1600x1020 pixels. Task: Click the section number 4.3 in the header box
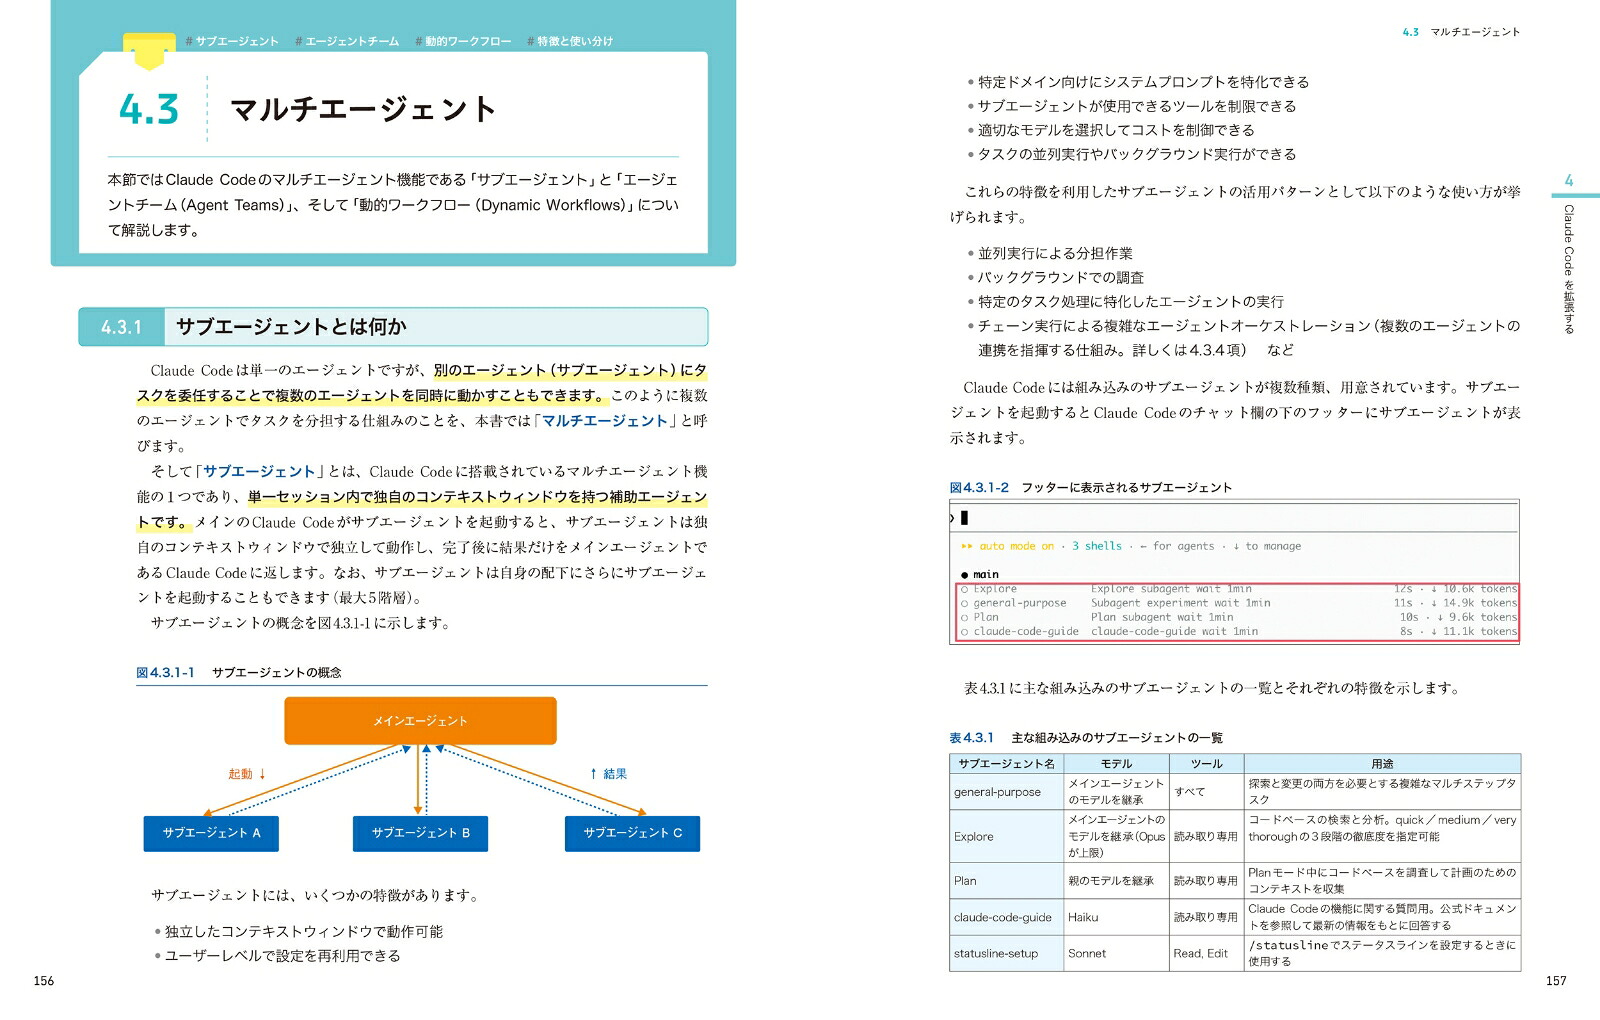coord(149,109)
